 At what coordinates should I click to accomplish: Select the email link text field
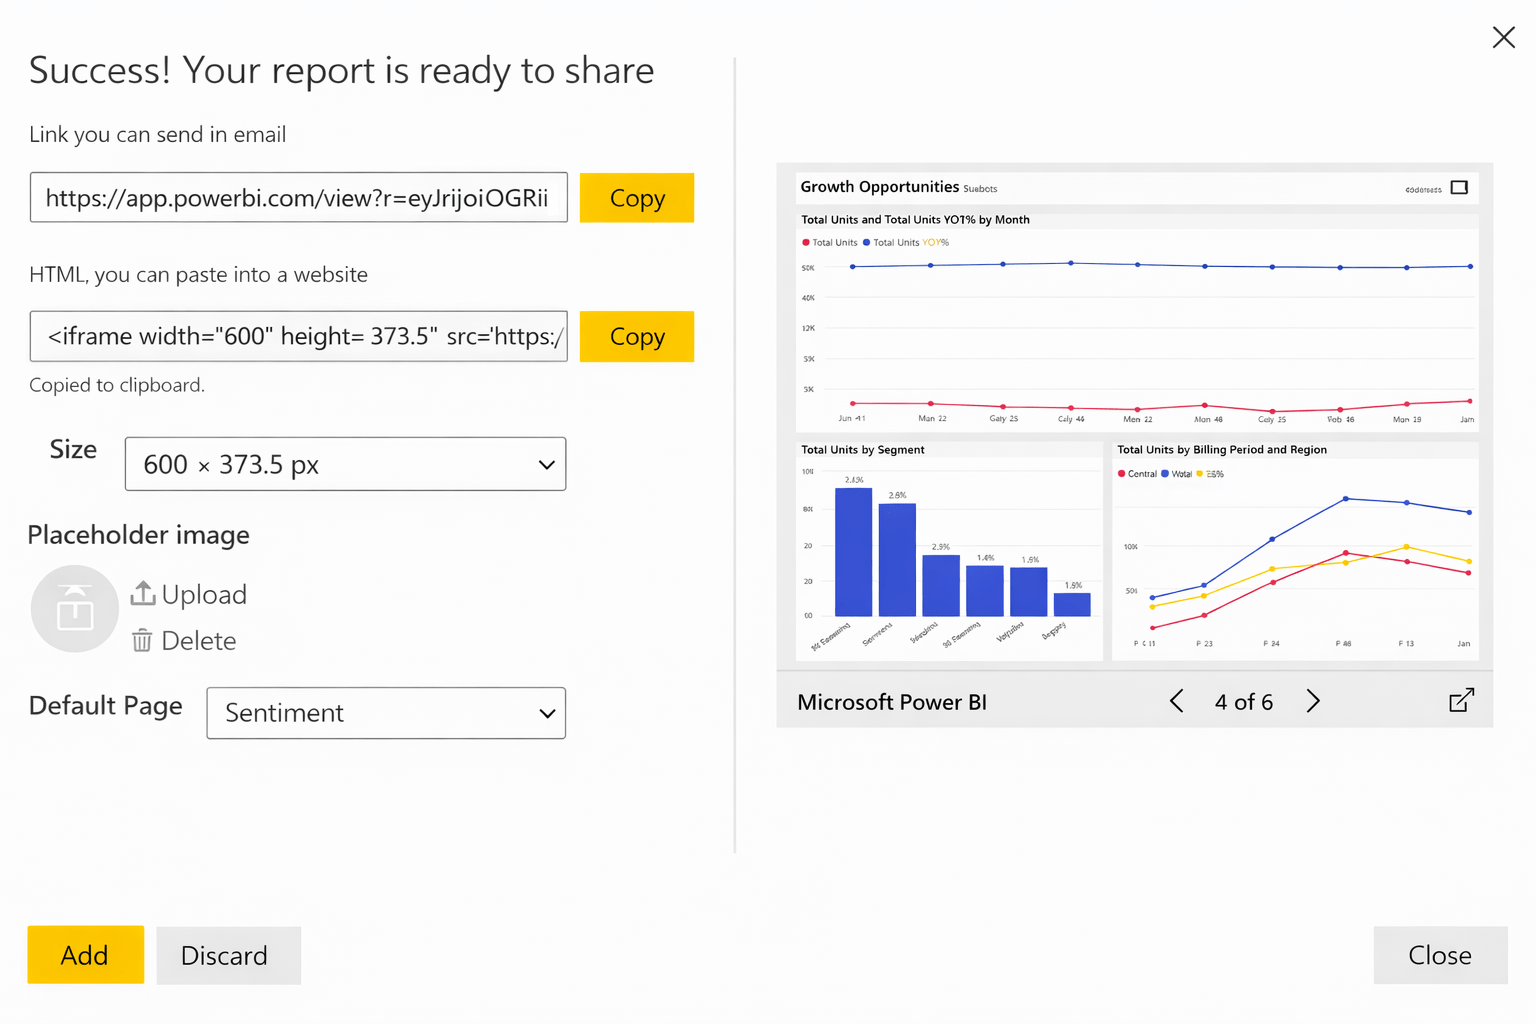pos(299,198)
